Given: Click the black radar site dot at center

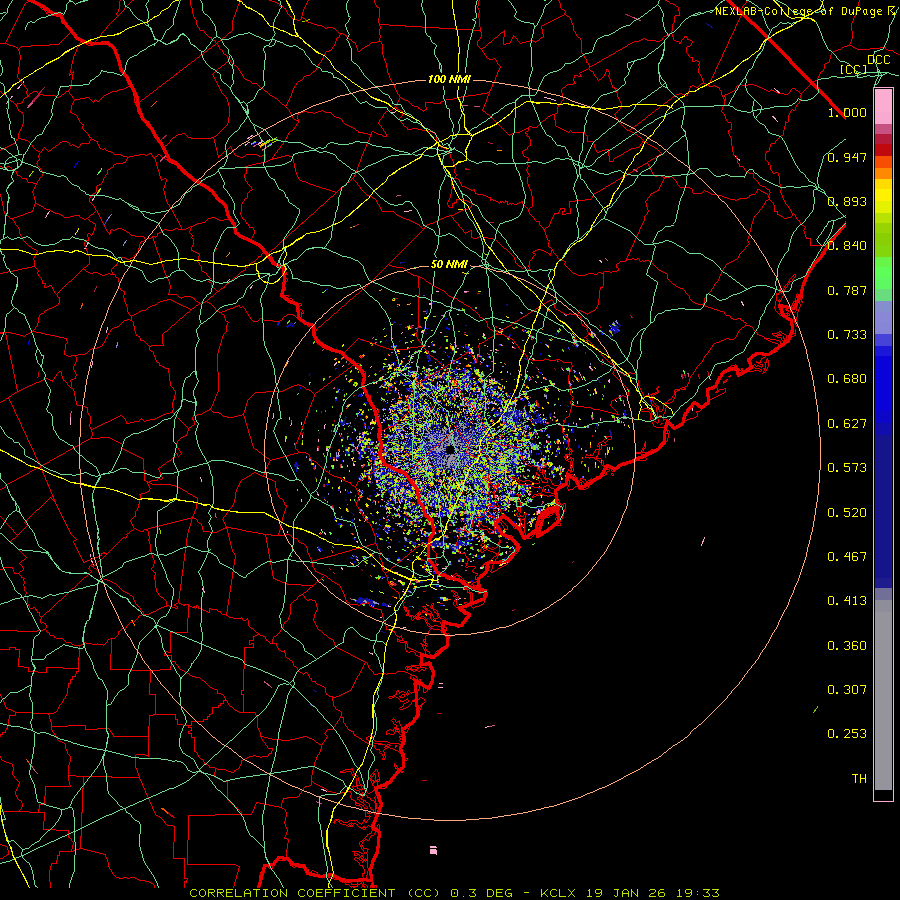Looking at the screenshot, I should pos(450,449).
